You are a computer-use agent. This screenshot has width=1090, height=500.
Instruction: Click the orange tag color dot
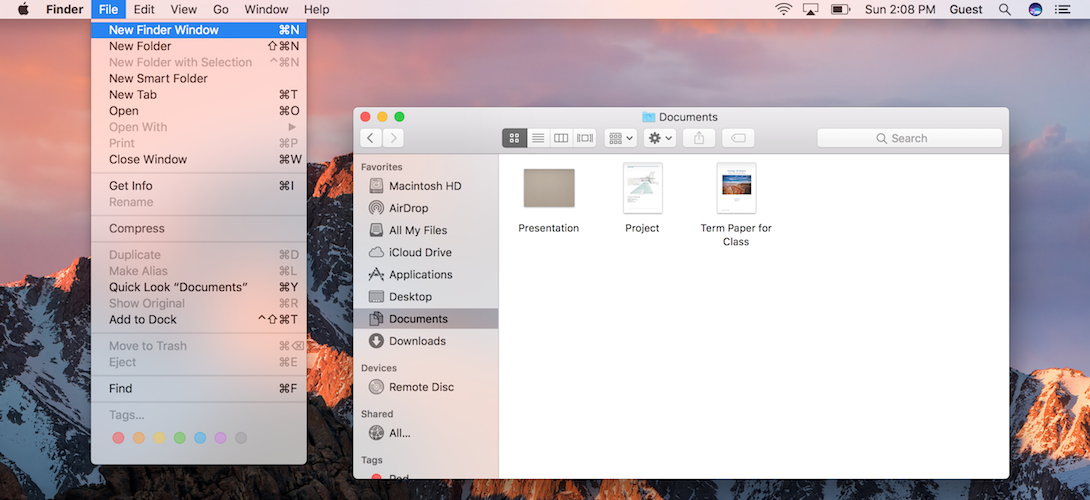[139, 437]
